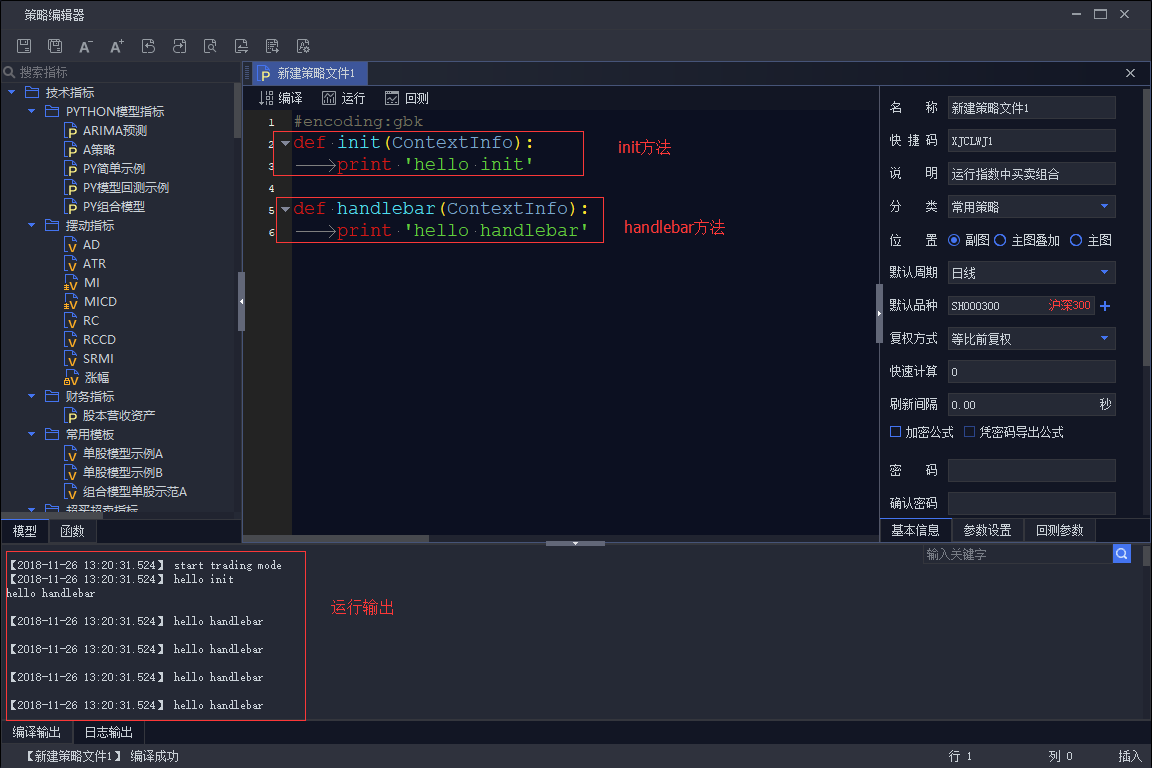Switch to the 日志输出 tab
The width and height of the screenshot is (1152, 768).
(x=108, y=732)
